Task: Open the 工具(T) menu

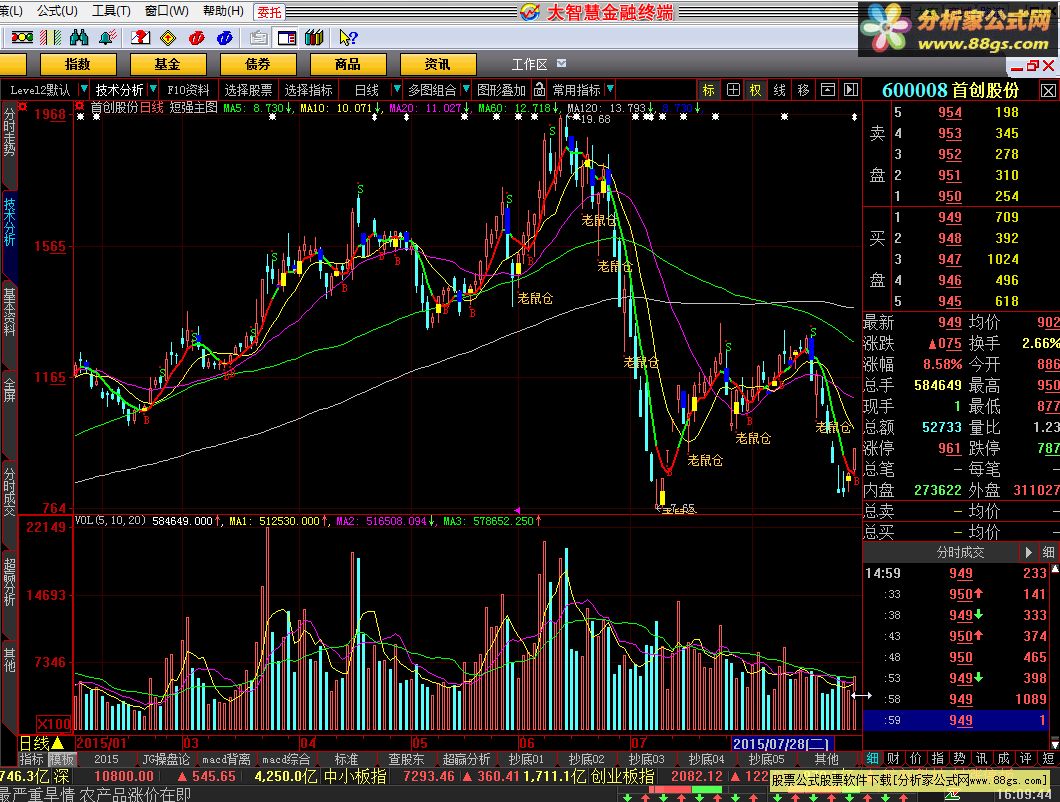Action: pos(111,11)
